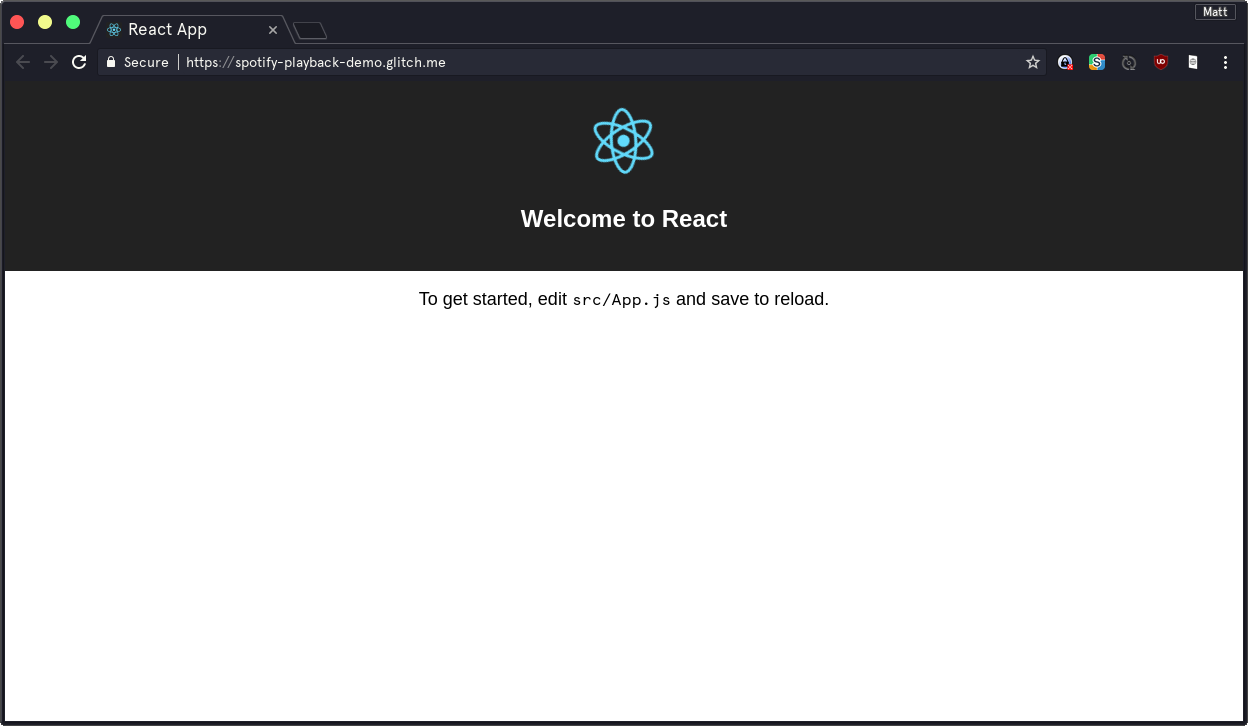Click the spinning React atom logo

pyautogui.click(x=623, y=140)
